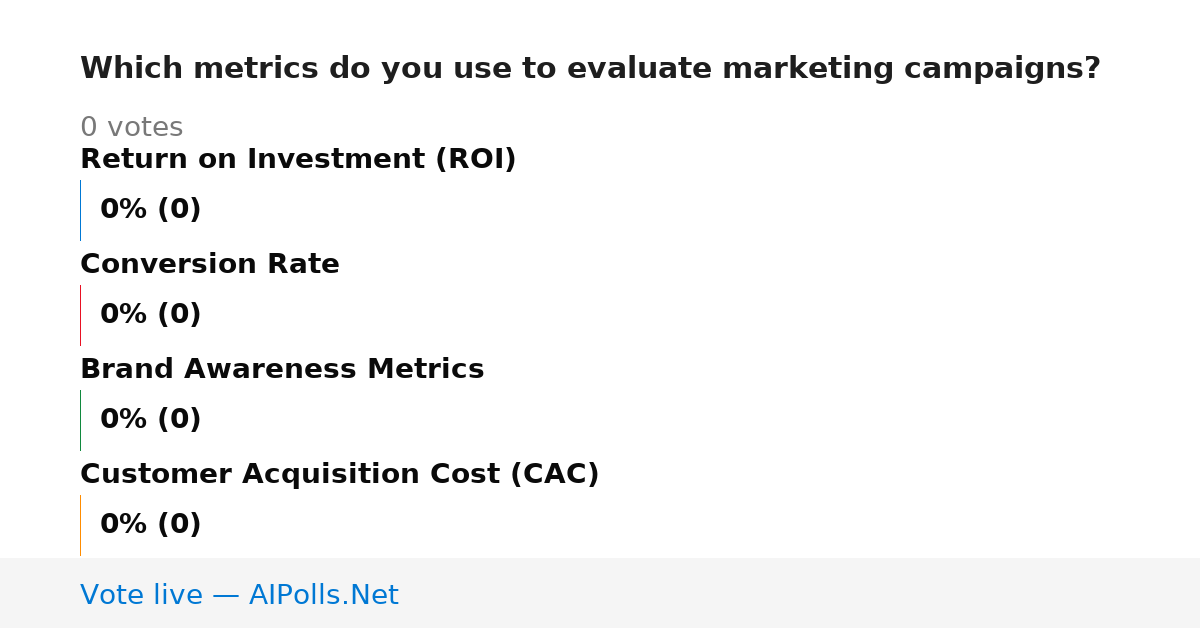
Task: Open the Vote live link
Action: (239, 596)
